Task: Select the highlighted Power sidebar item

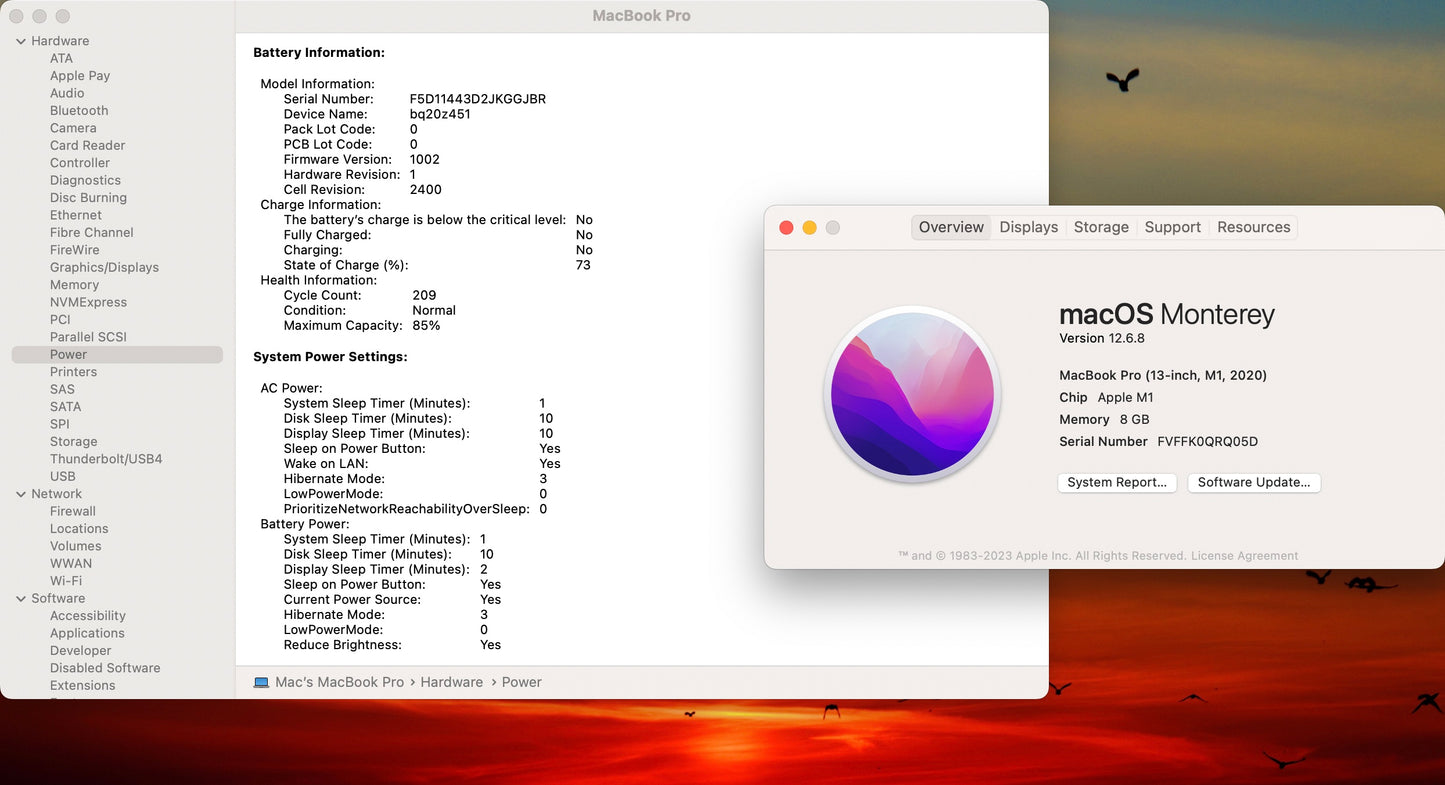Action: pyautogui.click(x=117, y=355)
